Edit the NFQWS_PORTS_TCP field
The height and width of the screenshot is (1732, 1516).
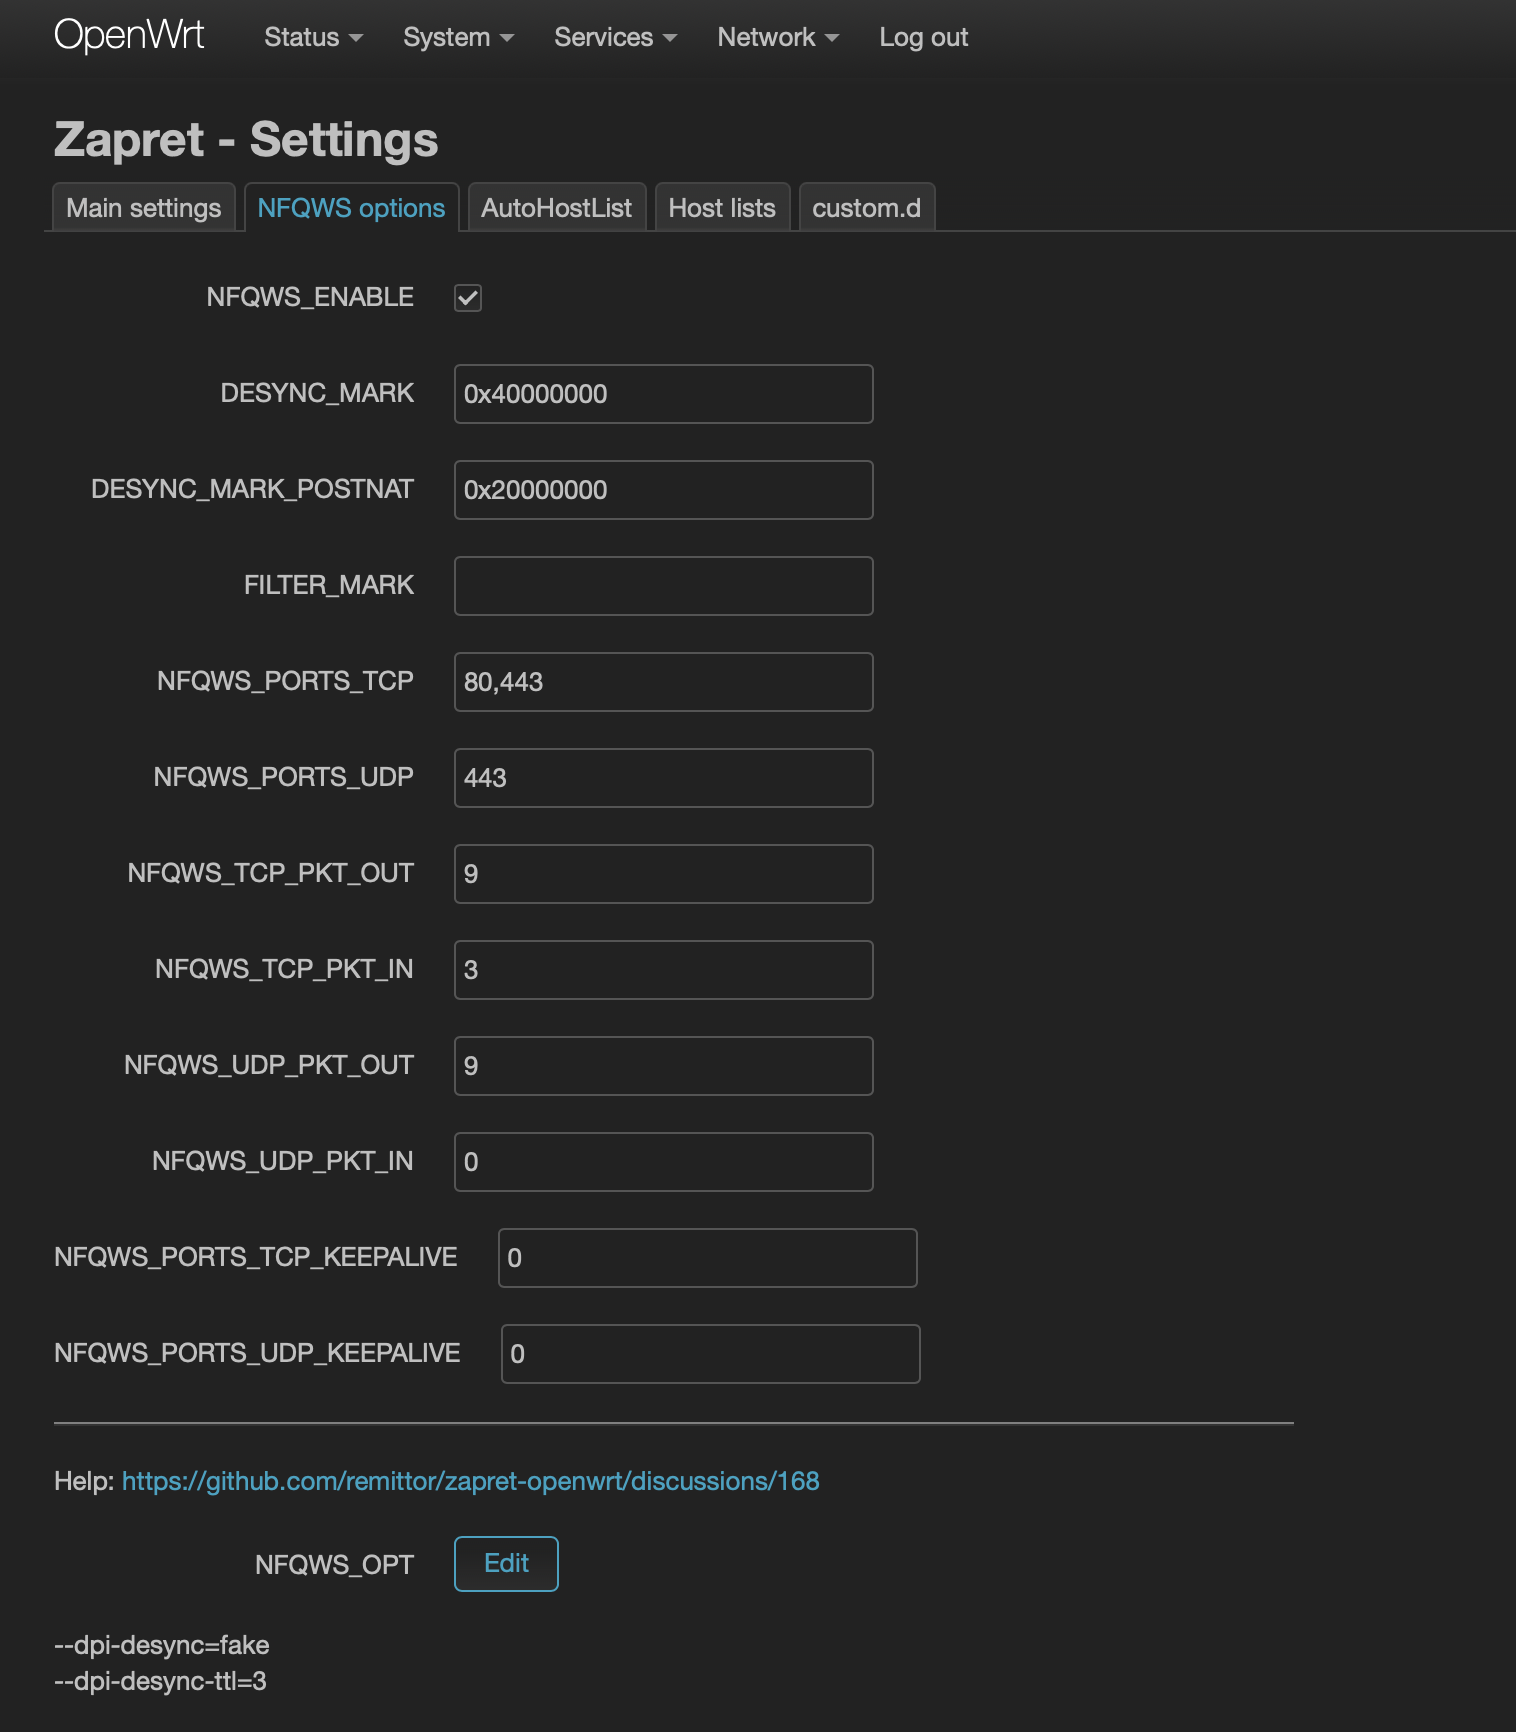coord(664,682)
